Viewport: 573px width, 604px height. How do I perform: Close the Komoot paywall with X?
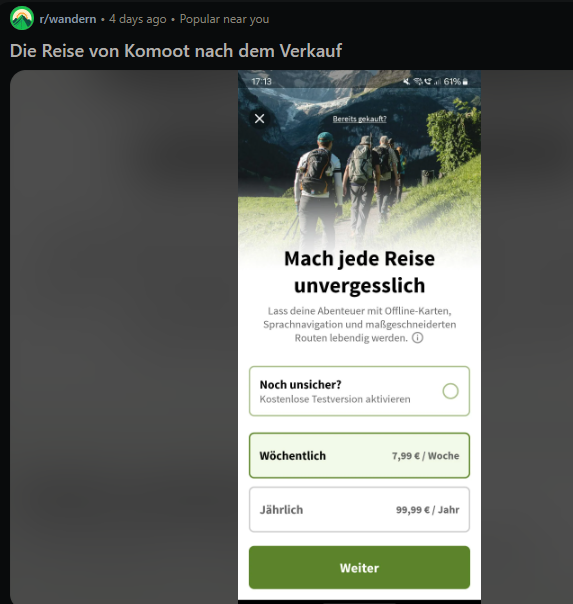[x=260, y=119]
